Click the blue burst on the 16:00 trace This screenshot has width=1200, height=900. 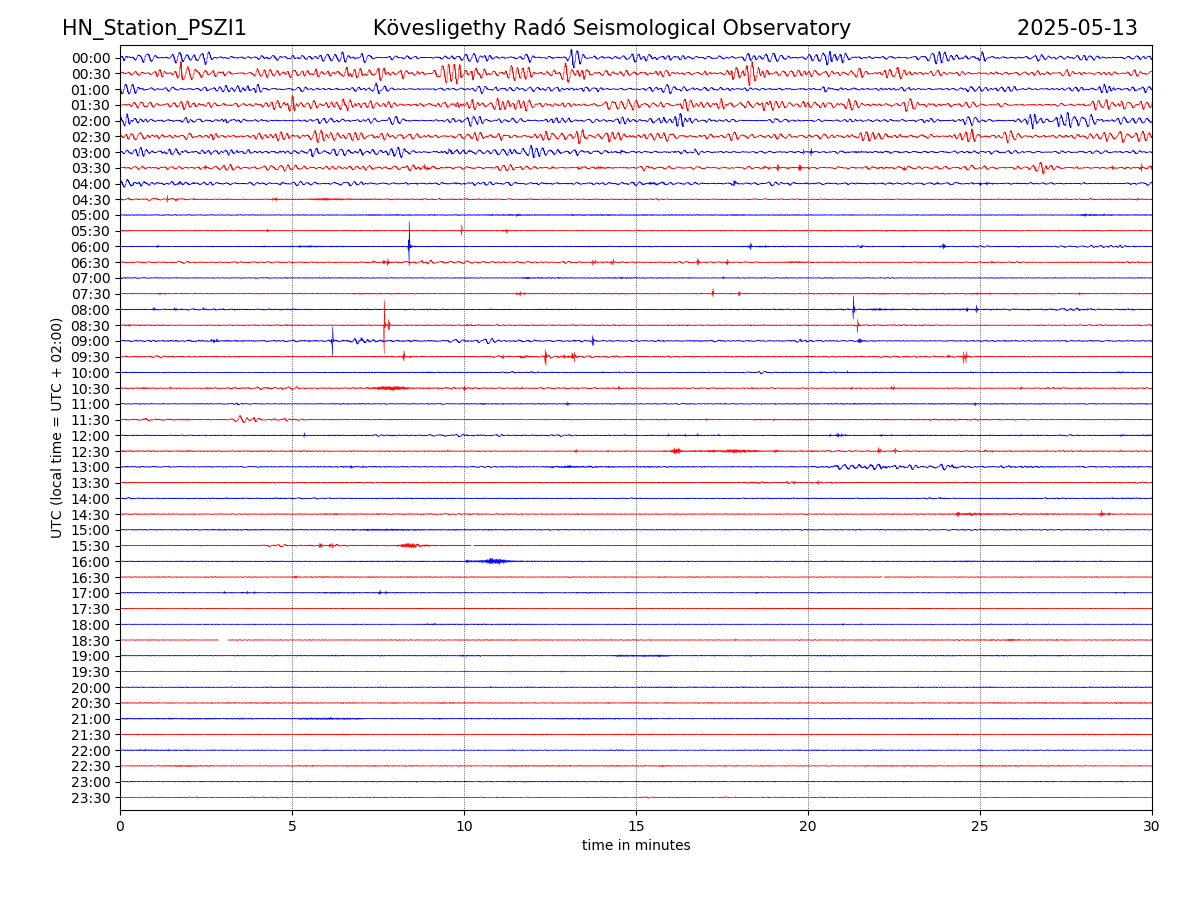tap(492, 561)
